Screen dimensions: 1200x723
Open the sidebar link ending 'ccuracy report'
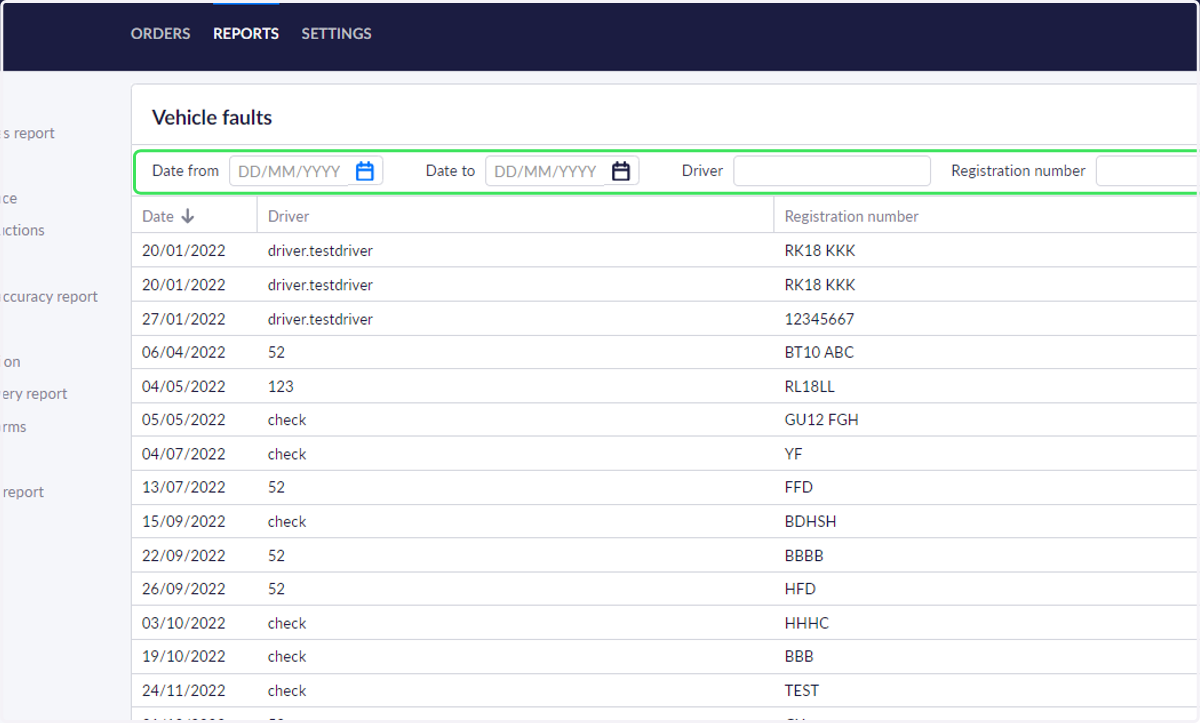coord(49,296)
